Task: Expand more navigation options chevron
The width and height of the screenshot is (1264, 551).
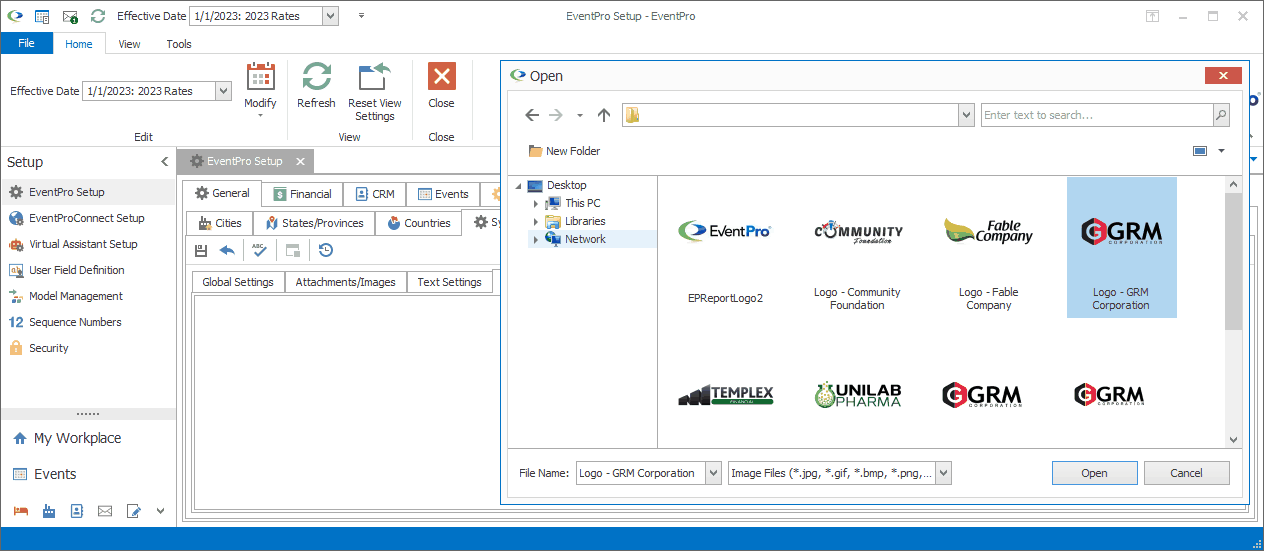Action: pyautogui.click(x=160, y=511)
